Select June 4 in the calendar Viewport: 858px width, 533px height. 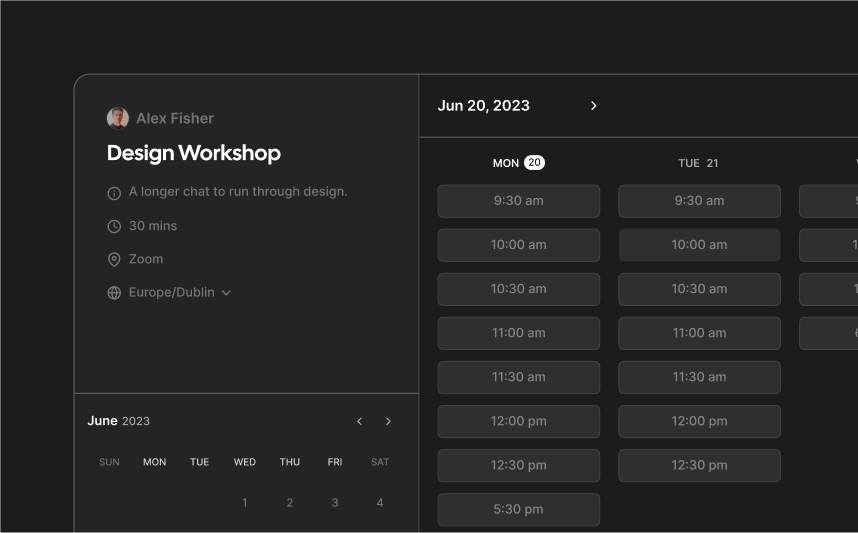coord(380,503)
